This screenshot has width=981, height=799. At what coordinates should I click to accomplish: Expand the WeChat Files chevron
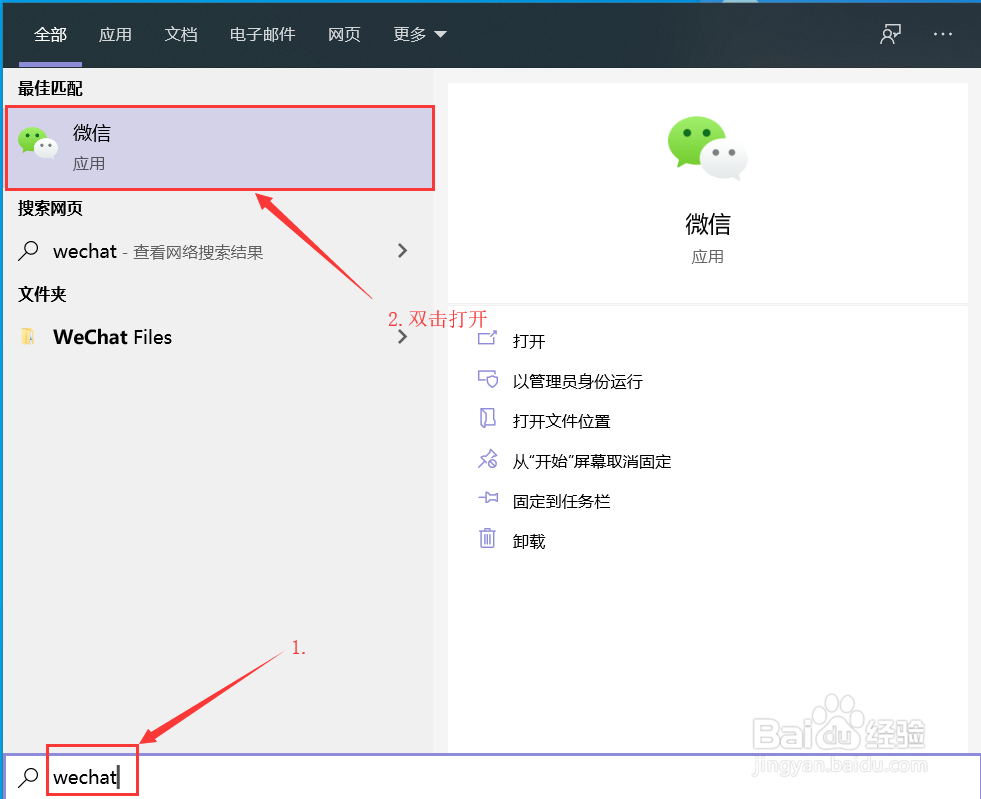[x=402, y=337]
